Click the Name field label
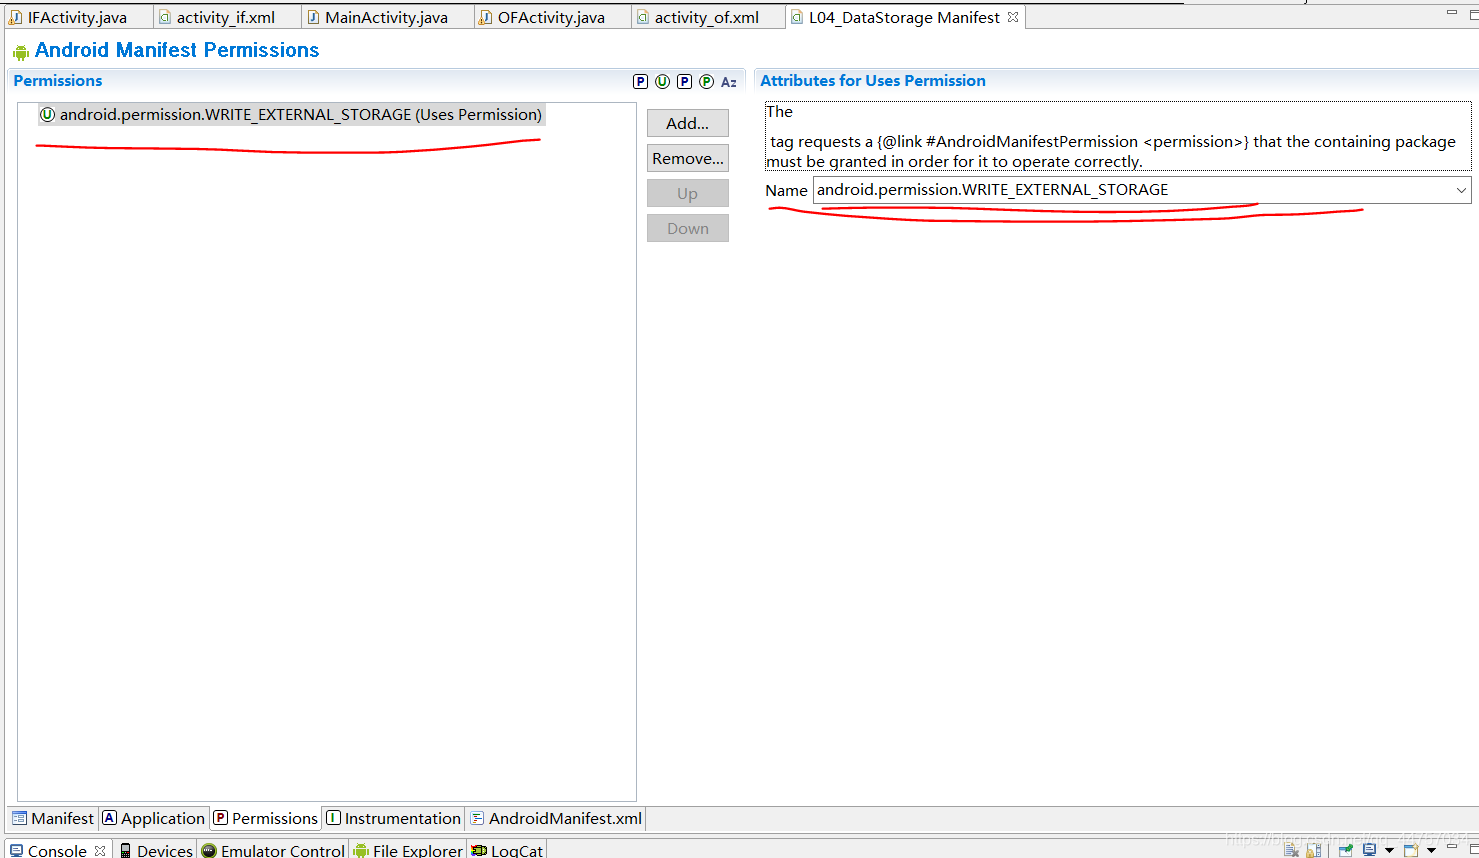 (786, 190)
